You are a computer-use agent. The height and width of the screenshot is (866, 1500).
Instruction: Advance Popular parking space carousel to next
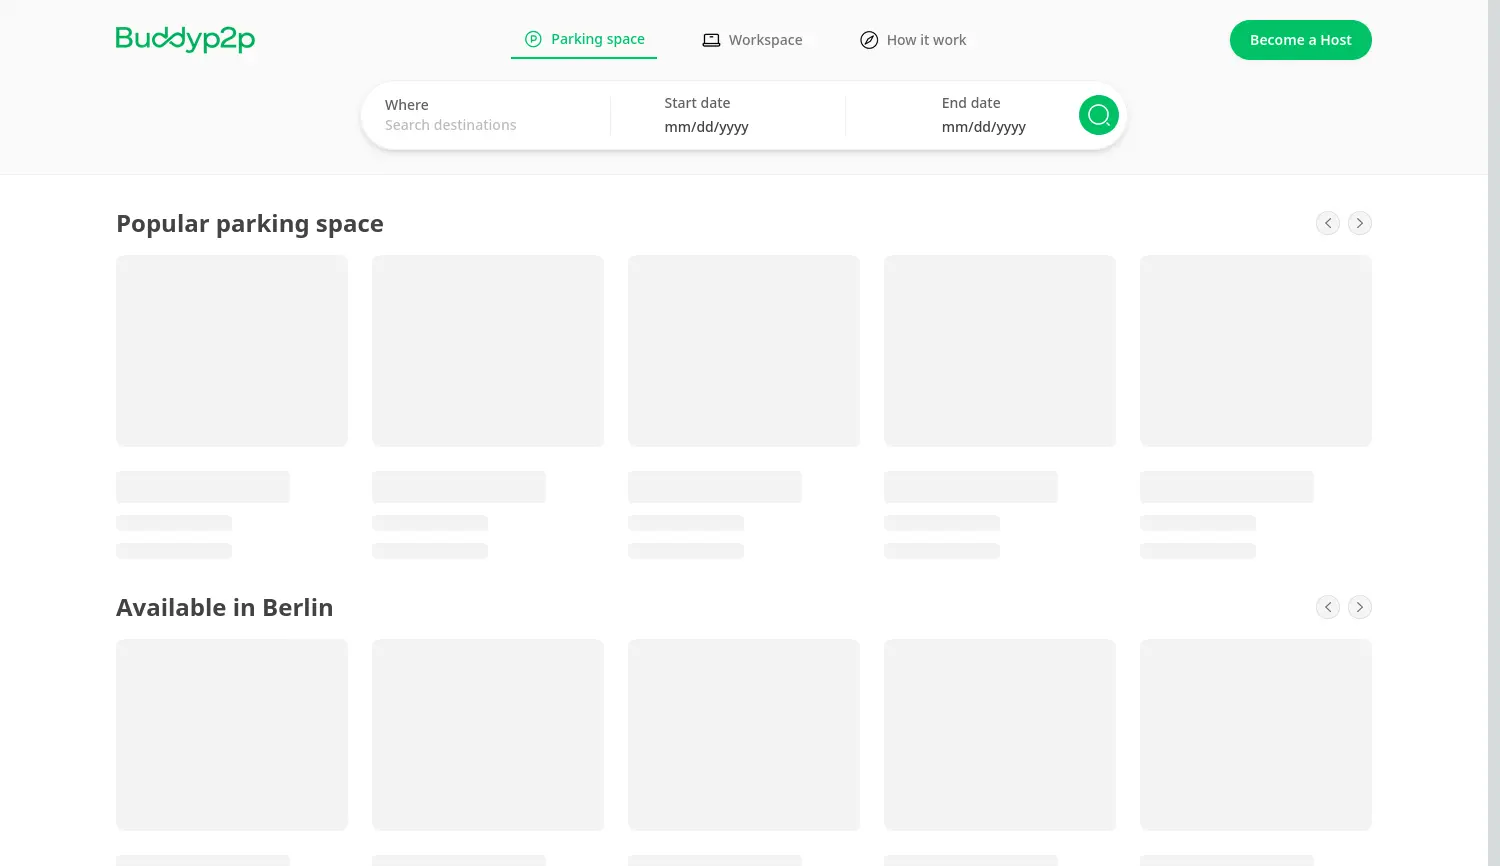(x=1359, y=223)
